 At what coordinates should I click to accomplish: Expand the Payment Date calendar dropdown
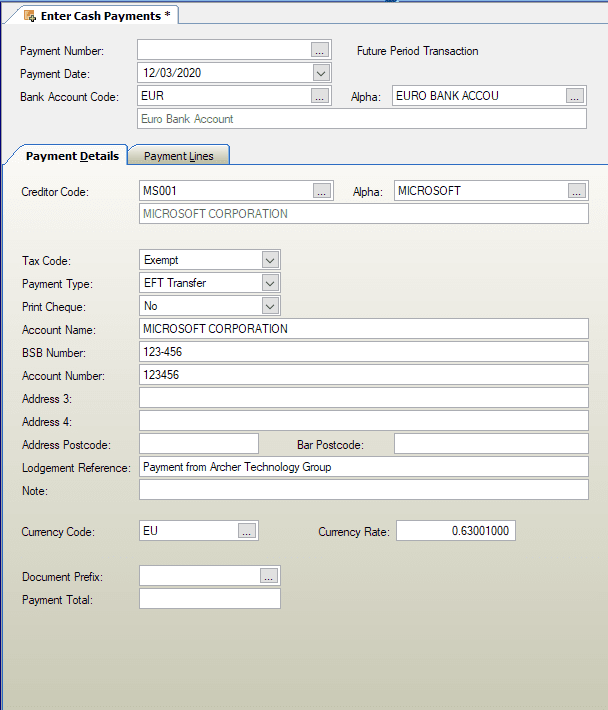point(321,73)
